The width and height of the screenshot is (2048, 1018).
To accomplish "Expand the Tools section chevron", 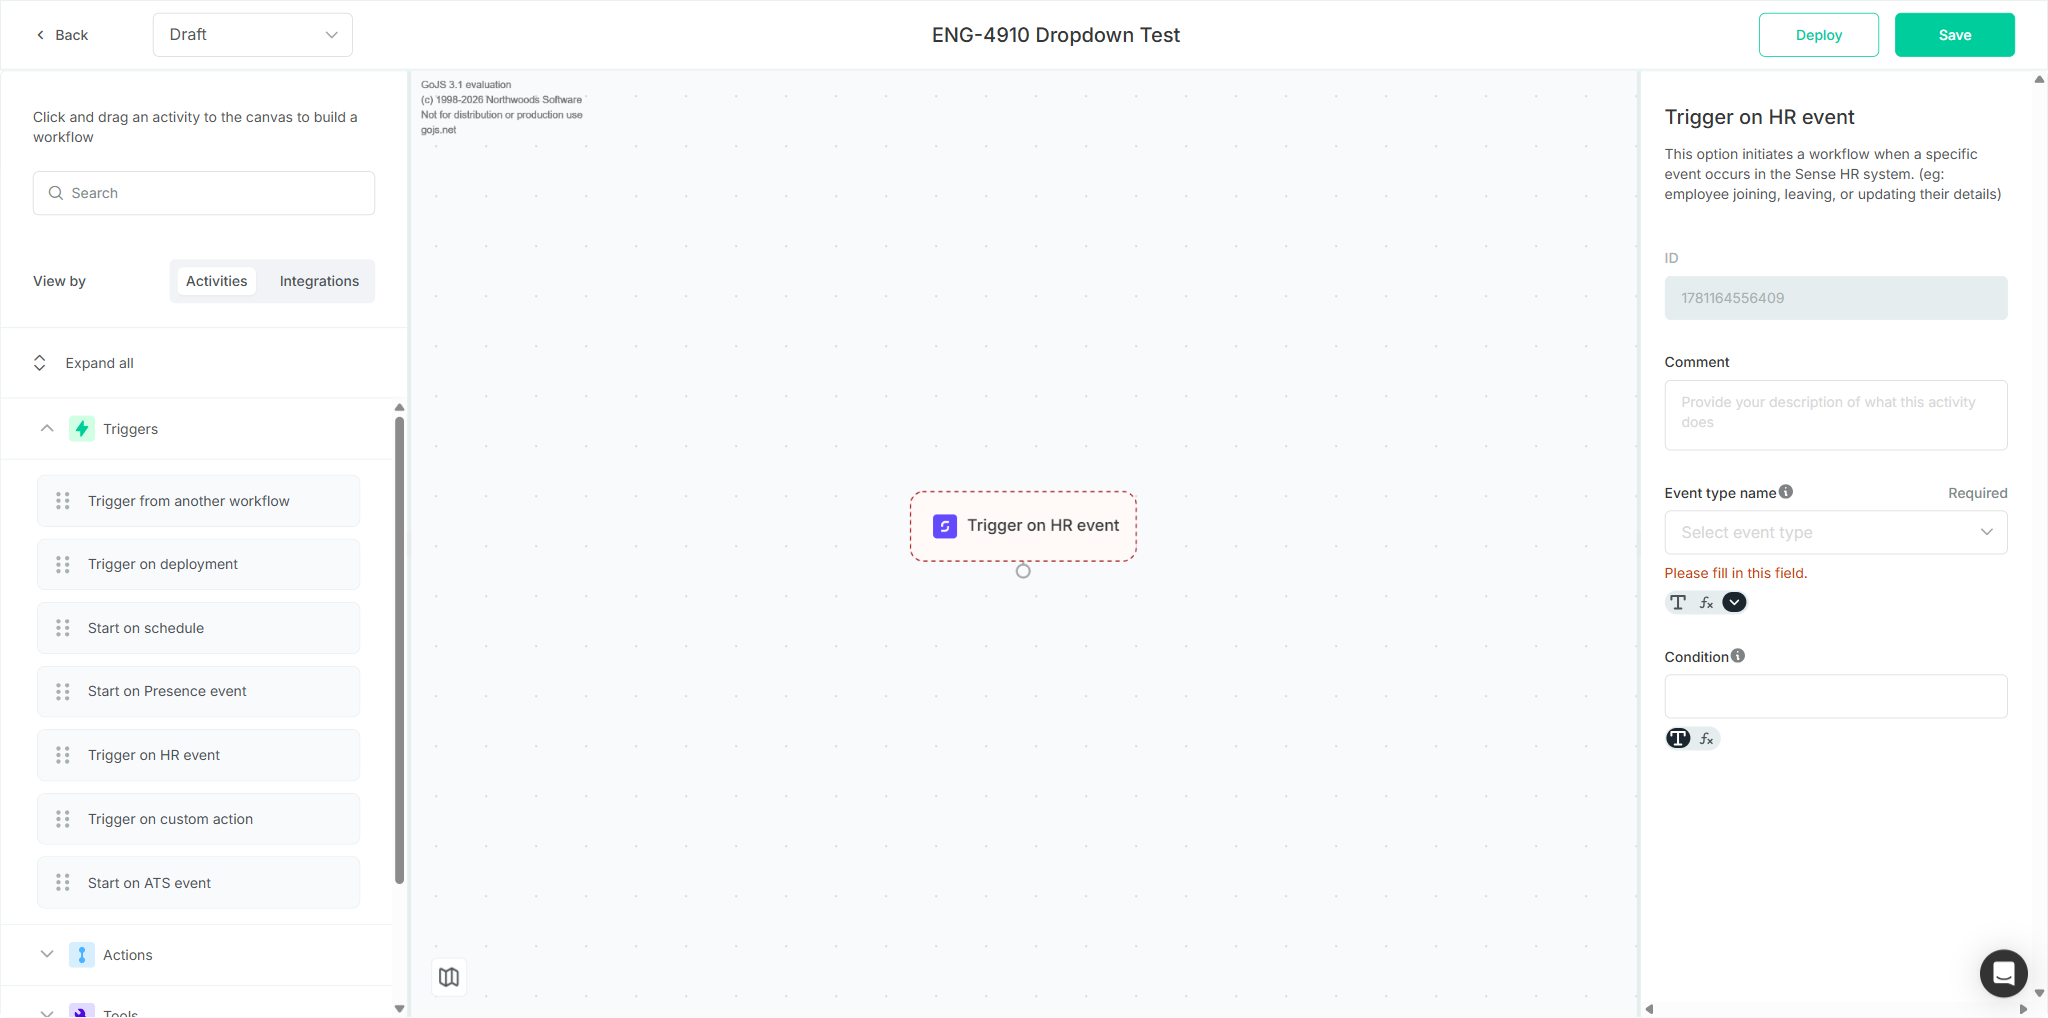I will coord(47,1012).
